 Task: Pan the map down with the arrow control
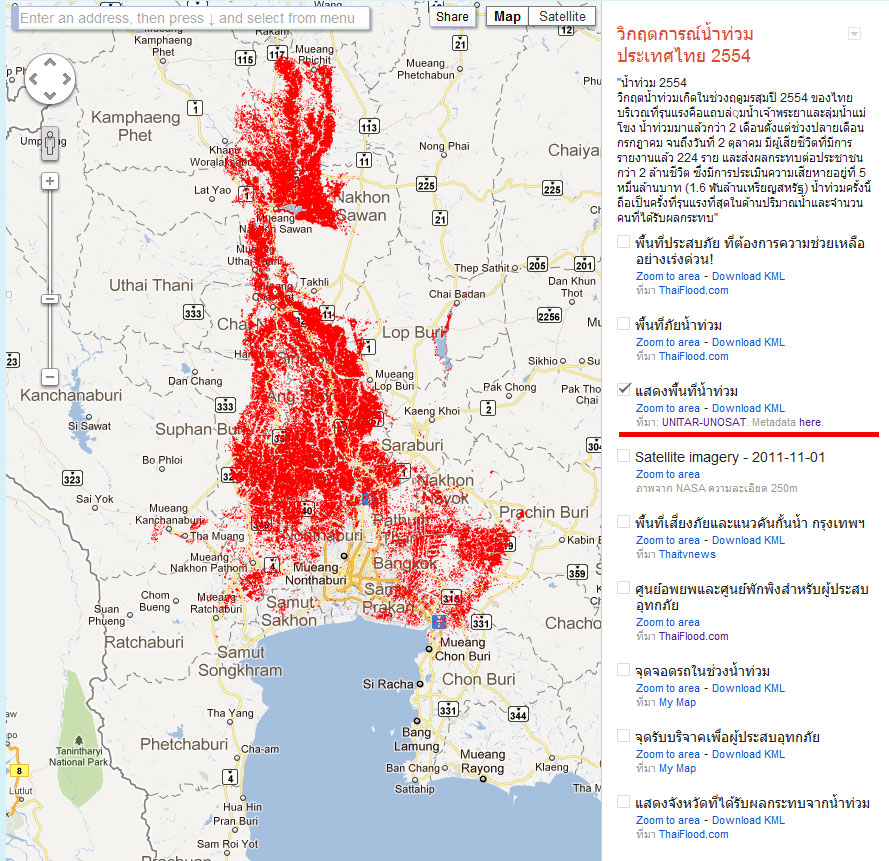[50, 95]
